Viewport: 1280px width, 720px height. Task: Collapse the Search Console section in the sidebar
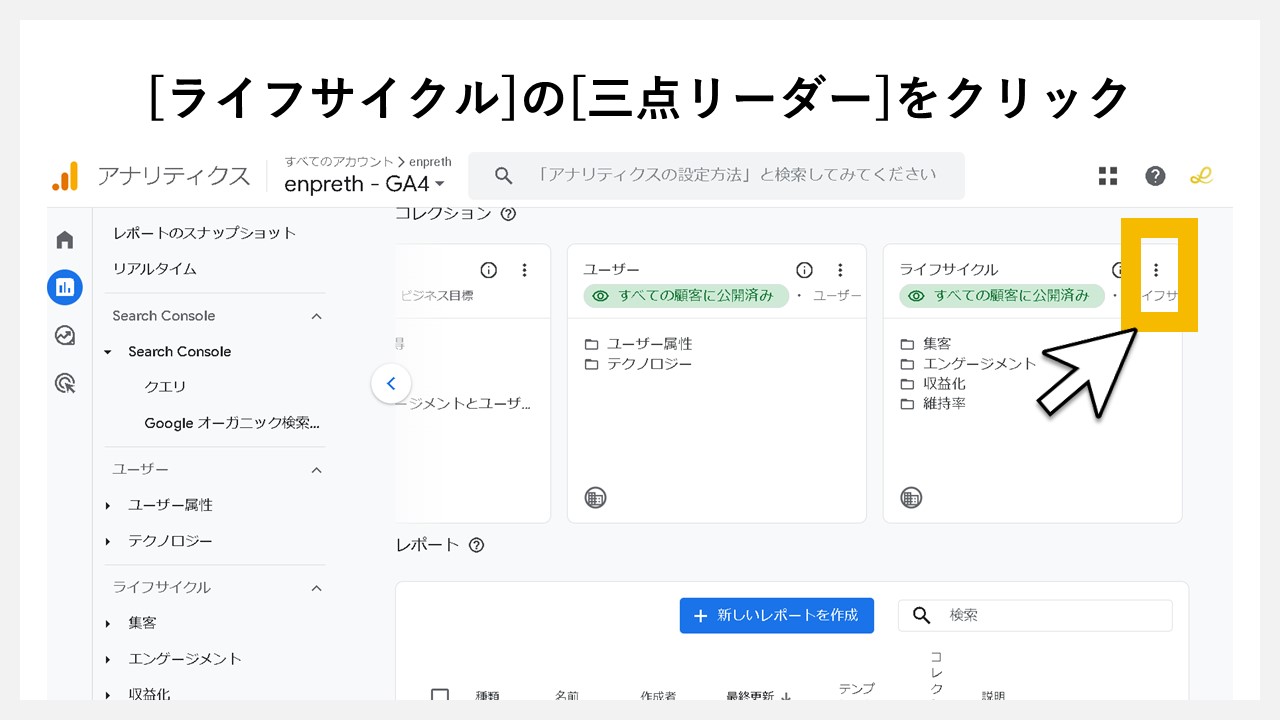pos(316,315)
